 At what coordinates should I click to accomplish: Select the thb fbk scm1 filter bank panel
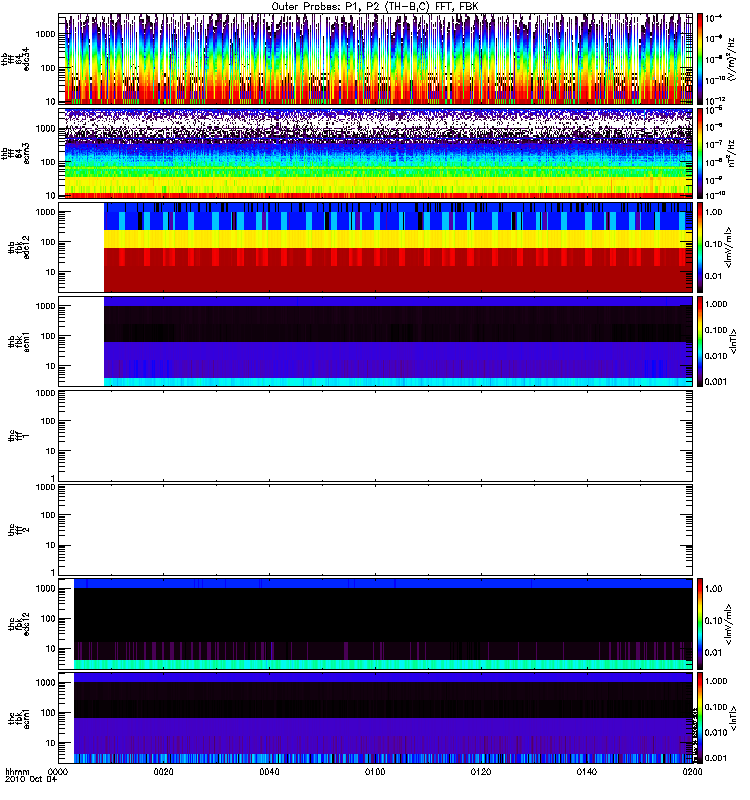click(375, 341)
